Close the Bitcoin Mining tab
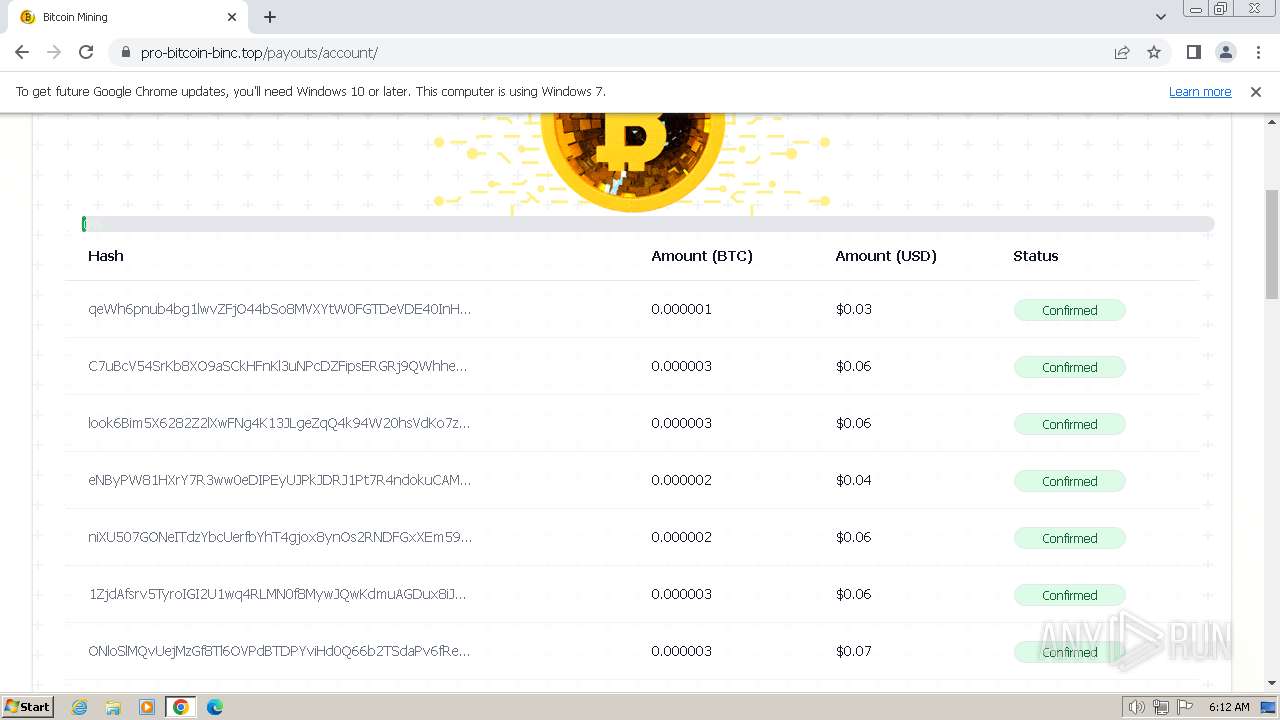The height and width of the screenshot is (720, 1280). click(x=232, y=17)
